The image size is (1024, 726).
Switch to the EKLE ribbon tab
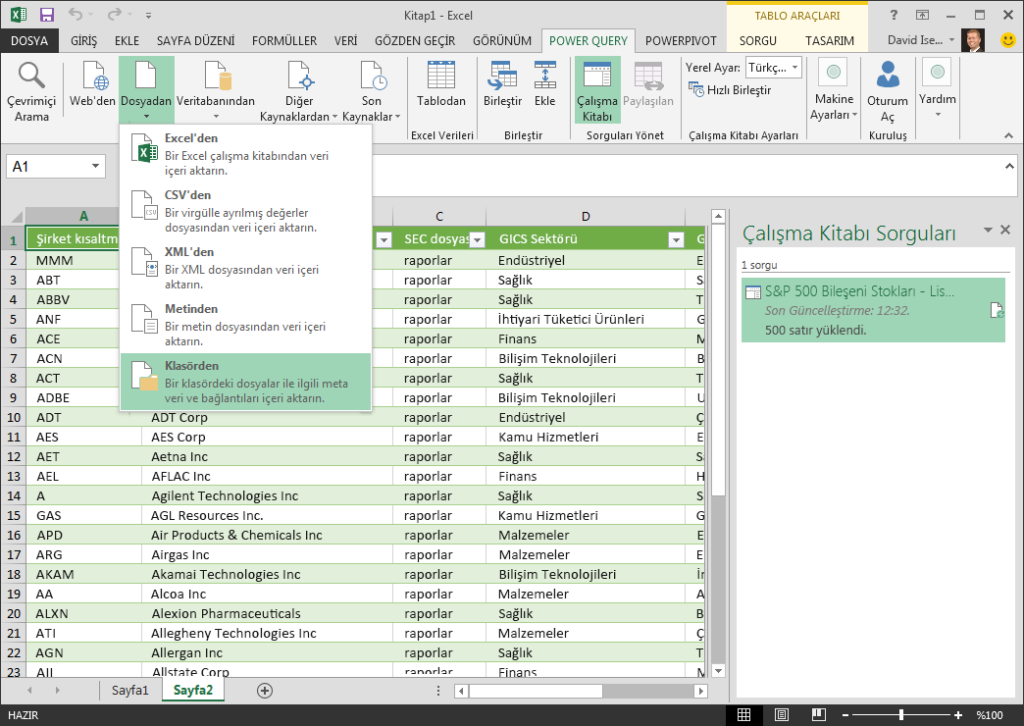(x=127, y=40)
